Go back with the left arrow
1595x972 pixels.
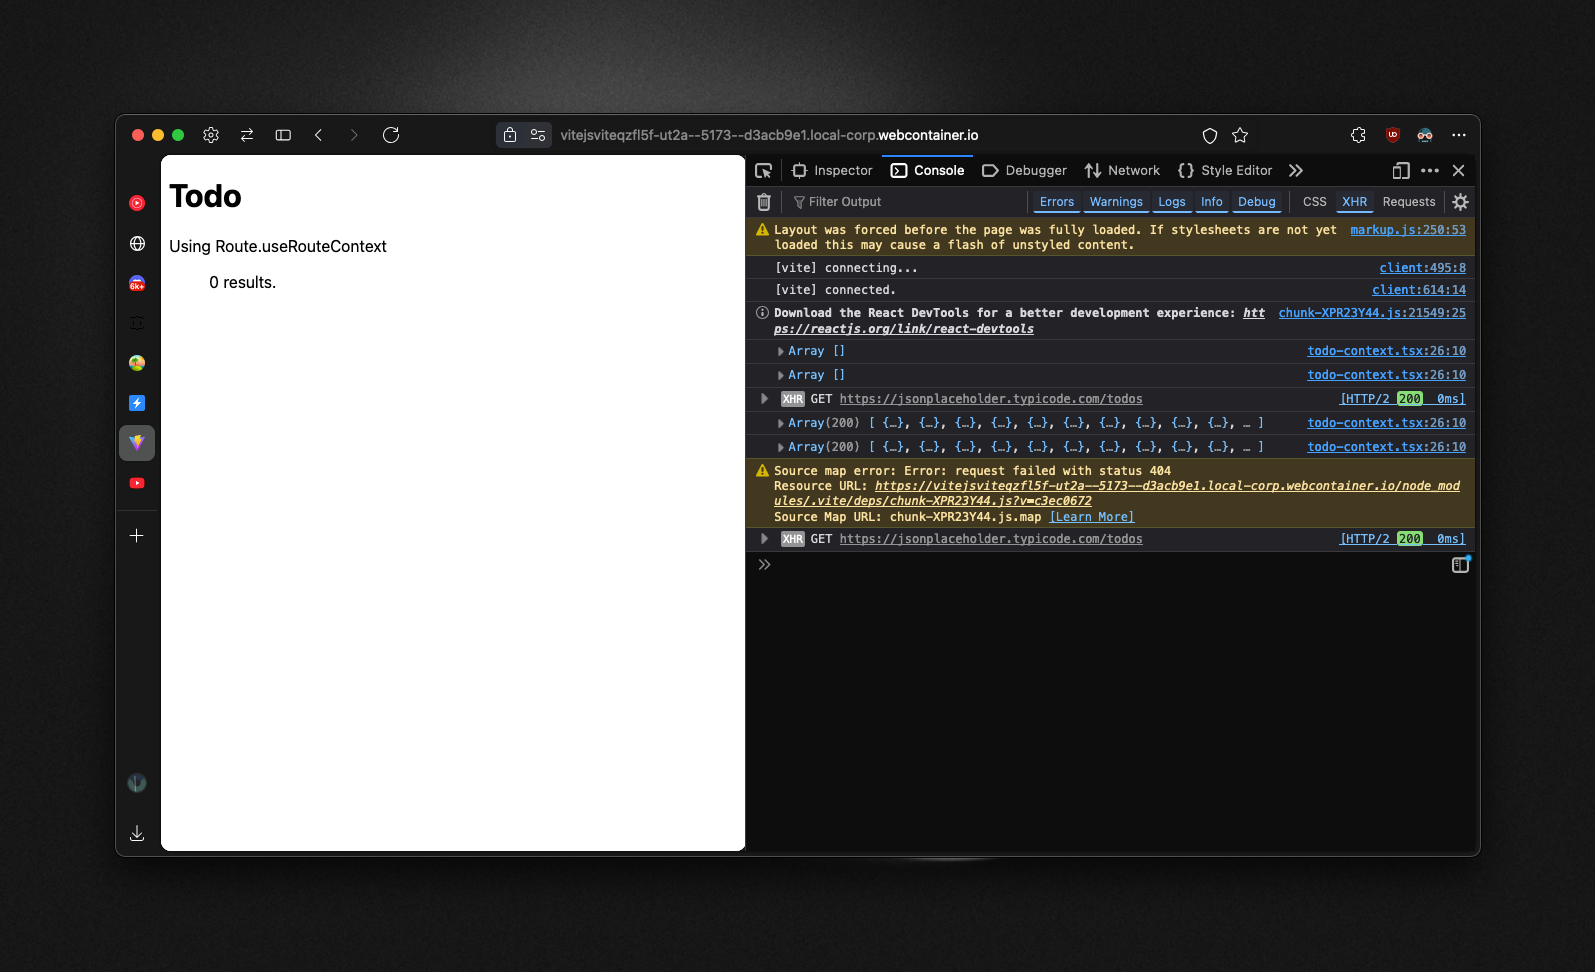pyautogui.click(x=318, y=135)
